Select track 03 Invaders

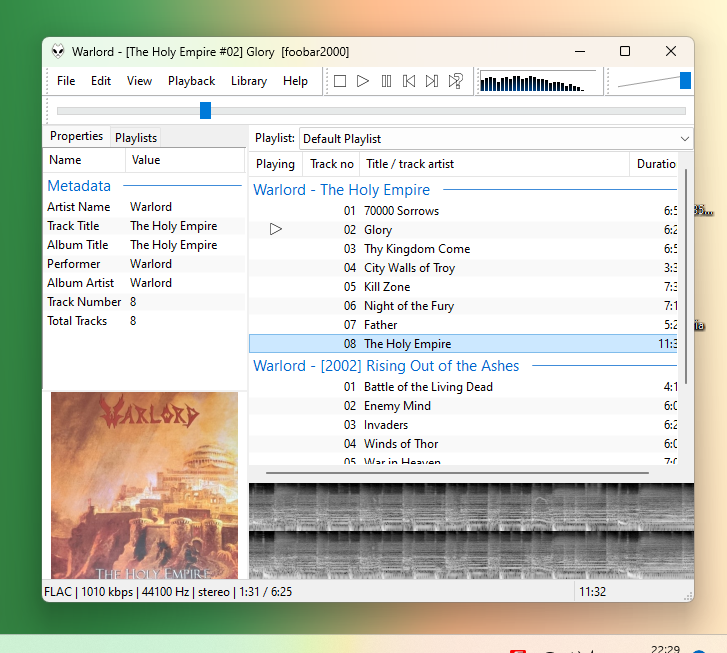coord(463,425)
